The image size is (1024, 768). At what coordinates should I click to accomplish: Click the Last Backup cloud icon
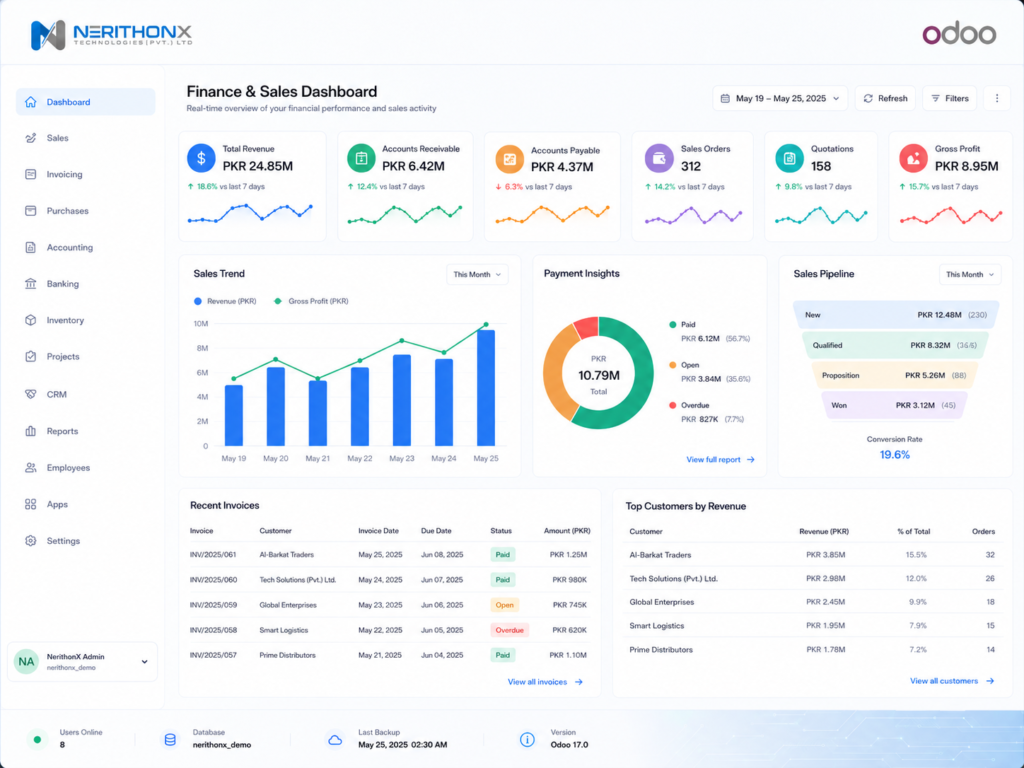tap(335, 740)
